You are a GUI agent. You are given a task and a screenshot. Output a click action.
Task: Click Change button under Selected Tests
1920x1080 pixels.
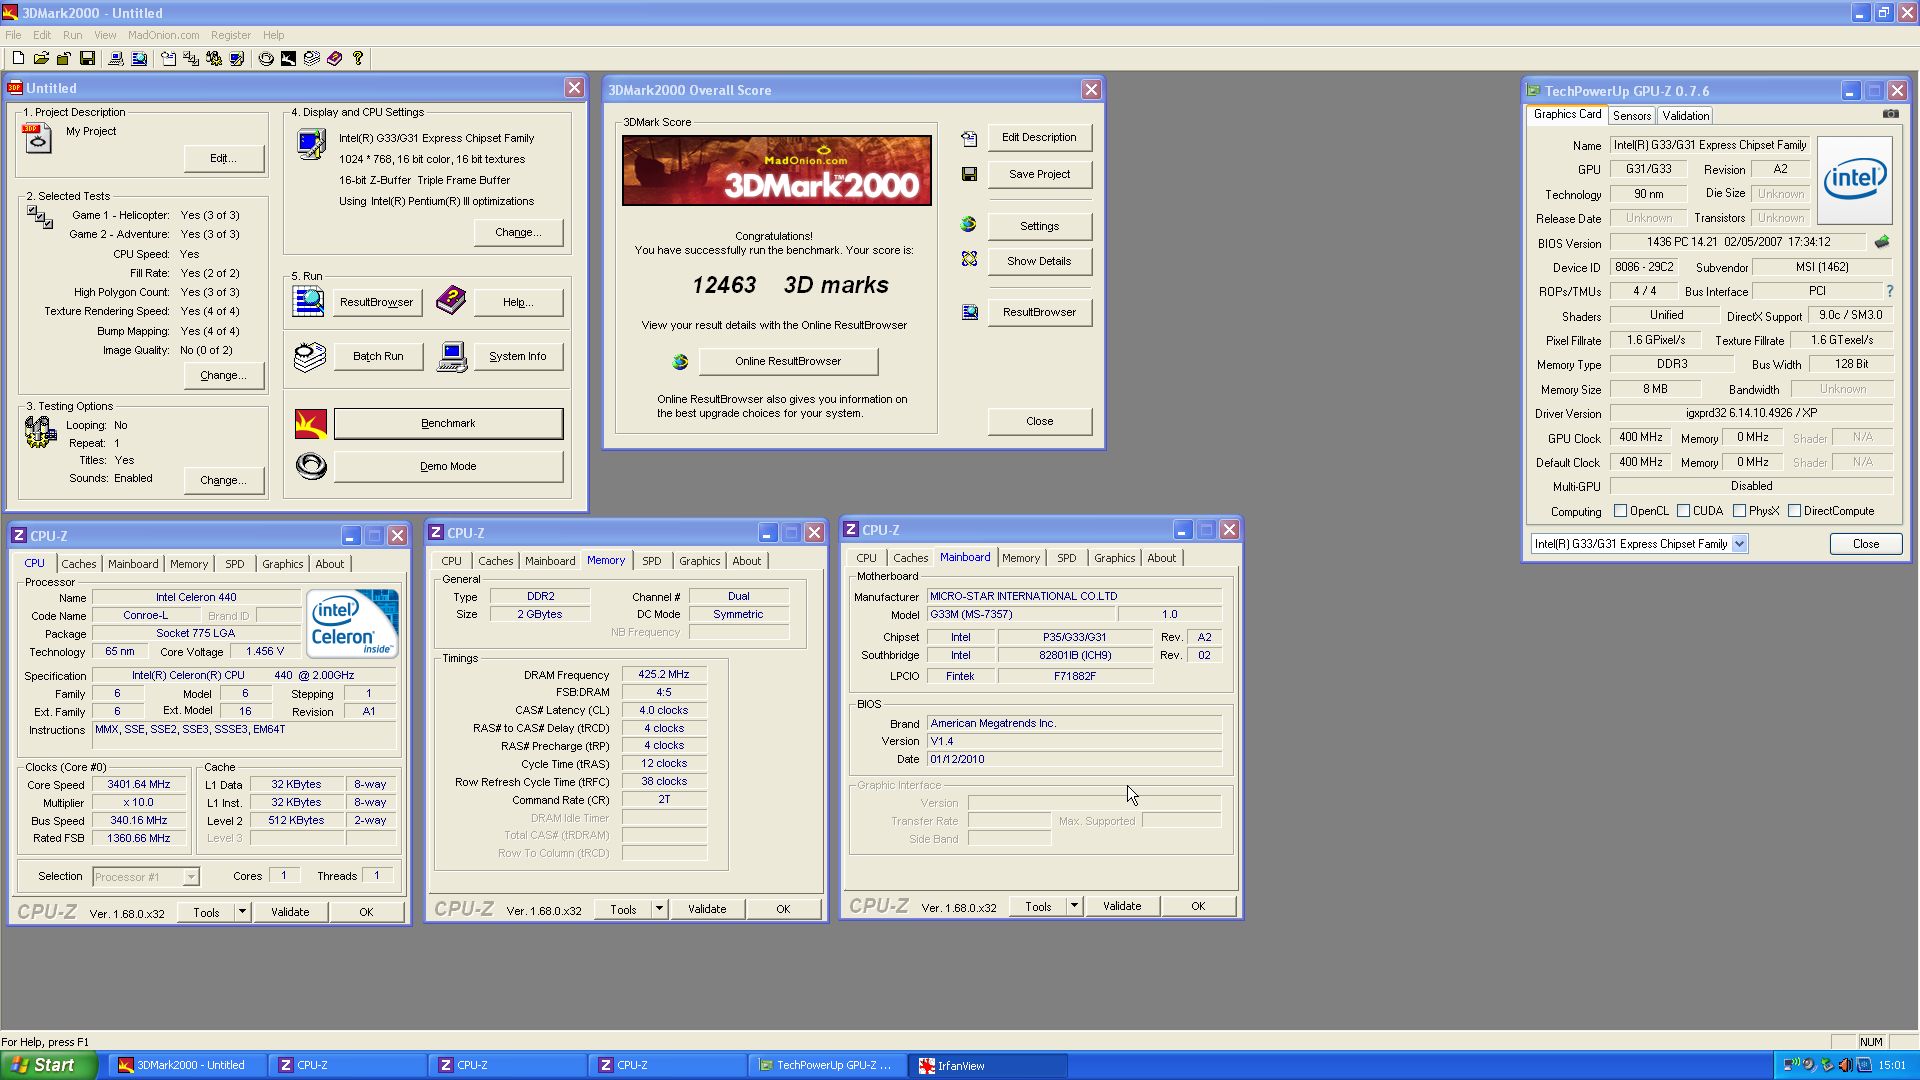point(224,375)
